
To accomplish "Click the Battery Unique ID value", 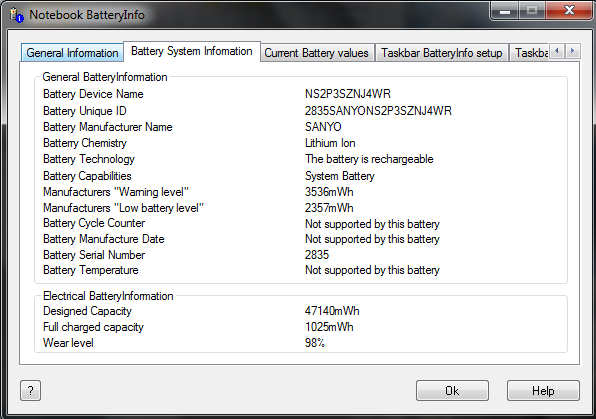I will tap(378, 111).
